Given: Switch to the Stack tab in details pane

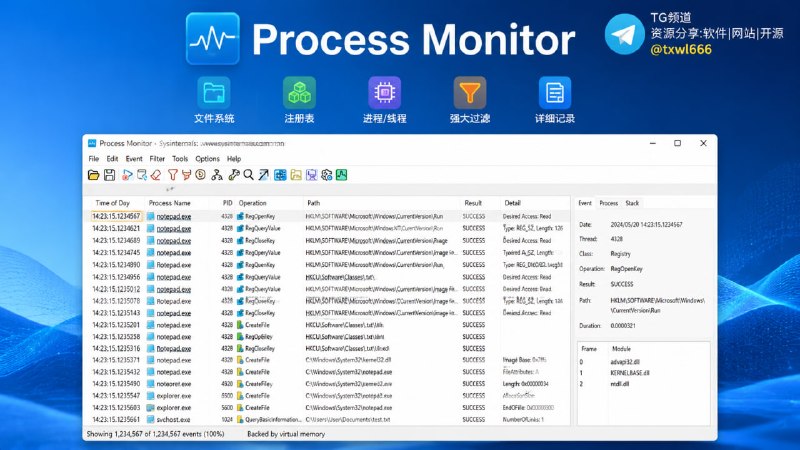Looking at the screenshot, I should click(x=632, y=203).
